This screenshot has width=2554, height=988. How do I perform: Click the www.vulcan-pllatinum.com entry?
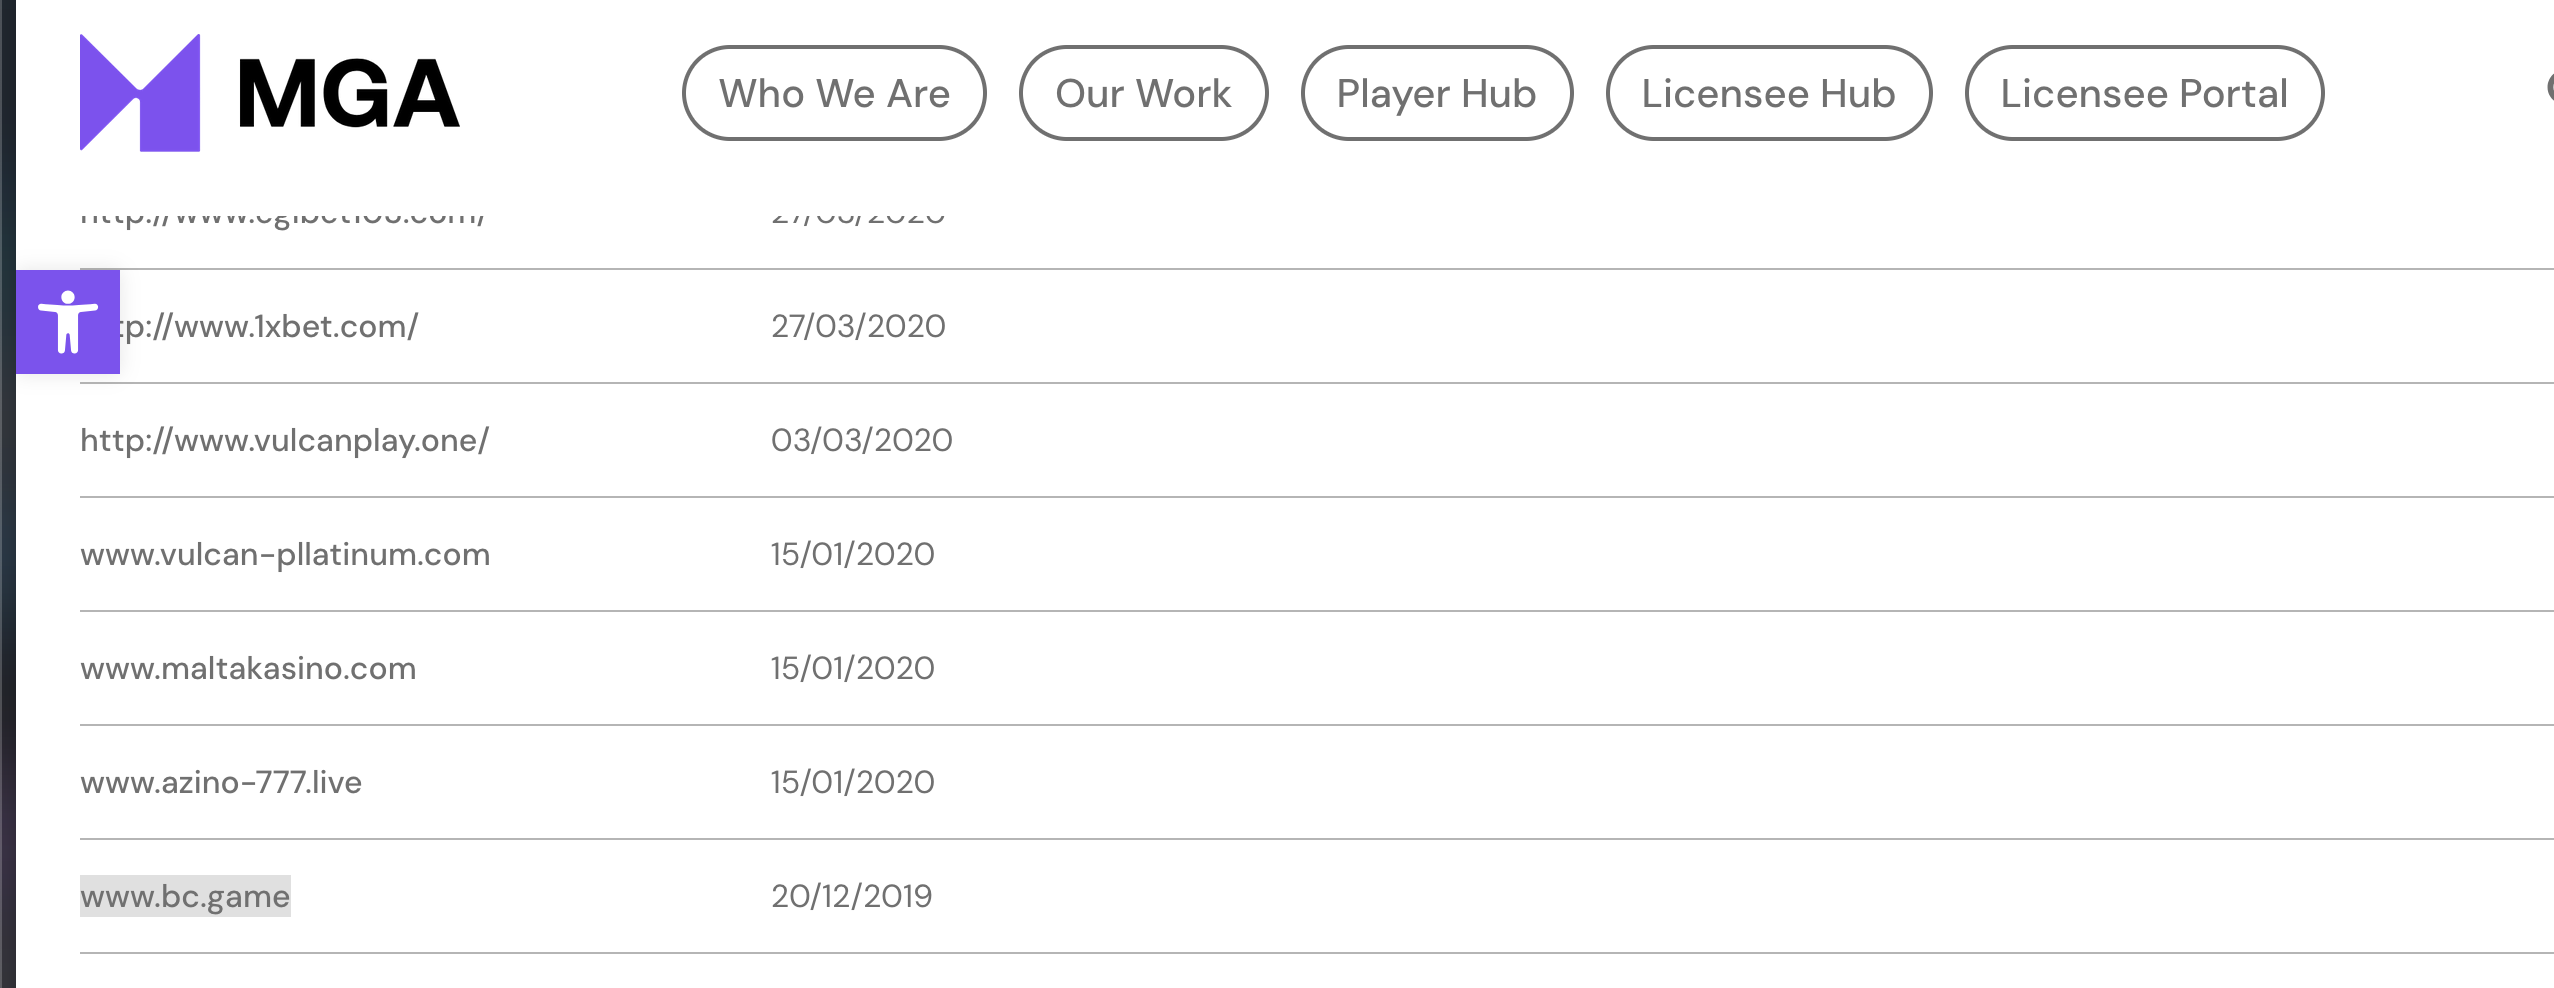pos(285,554)
